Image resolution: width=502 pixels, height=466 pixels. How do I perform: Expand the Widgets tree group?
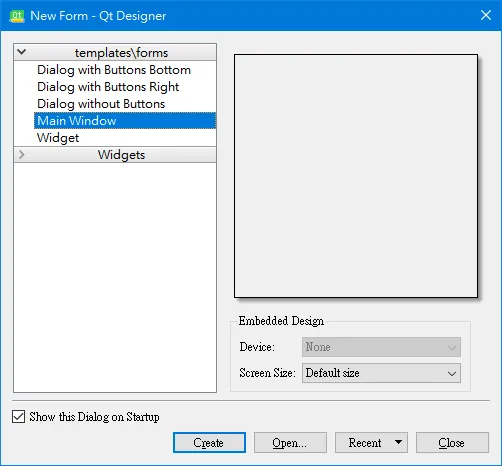(x=22, y=154)
